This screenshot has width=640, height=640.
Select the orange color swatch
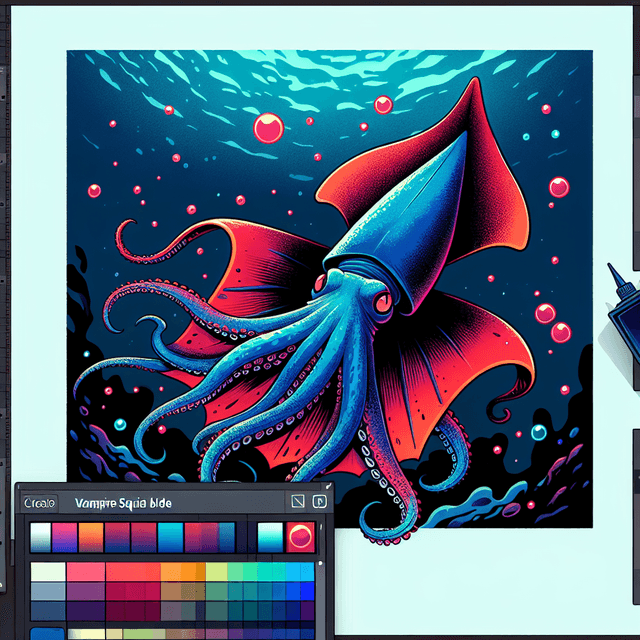[x=183, y=571]
